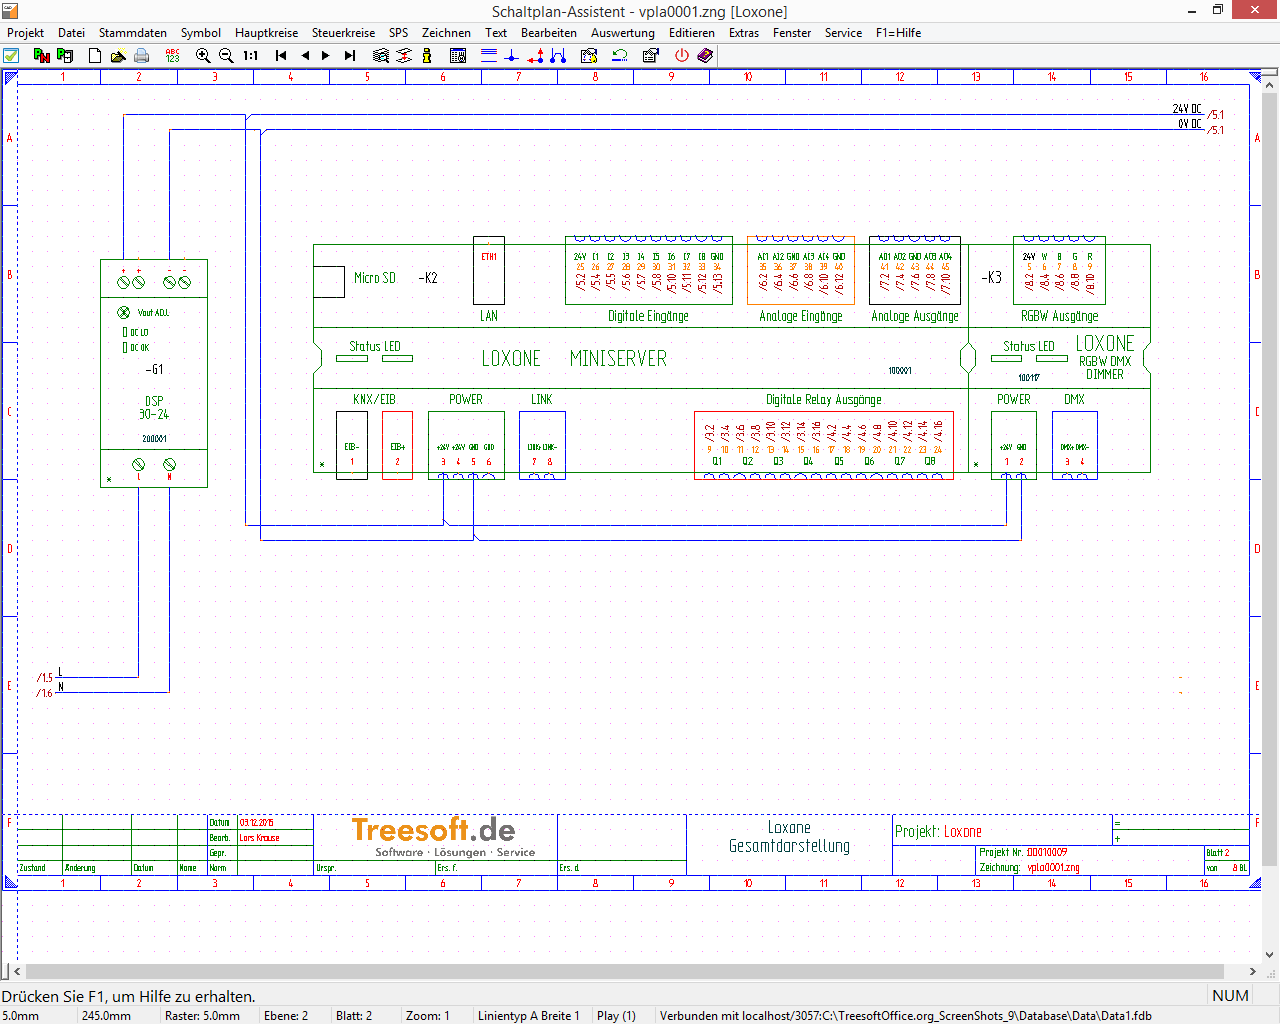The width and height of the screenshot is (1280, 1024).
Task: Open the Steuerkreise menu
Action: [343, 33]
